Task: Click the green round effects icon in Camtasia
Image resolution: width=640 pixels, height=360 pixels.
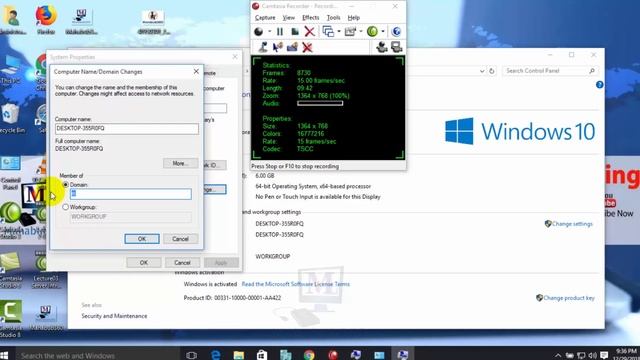Action: pyautogui.click(x=372, y=31)
